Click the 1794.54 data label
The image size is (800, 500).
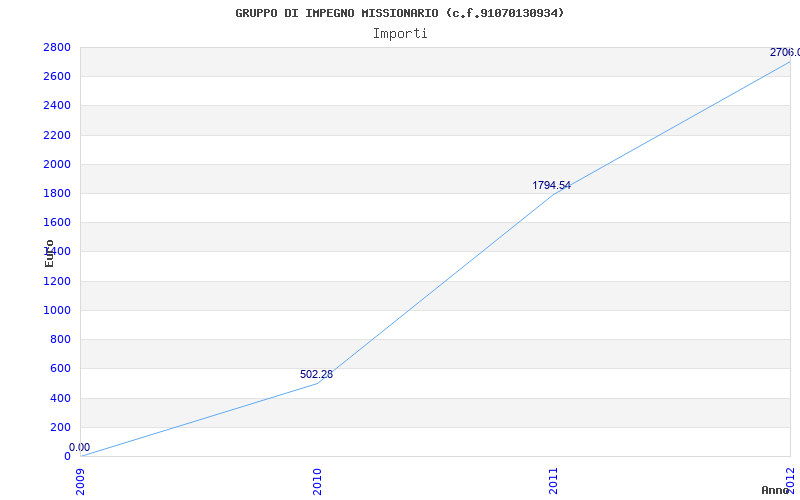552,185
